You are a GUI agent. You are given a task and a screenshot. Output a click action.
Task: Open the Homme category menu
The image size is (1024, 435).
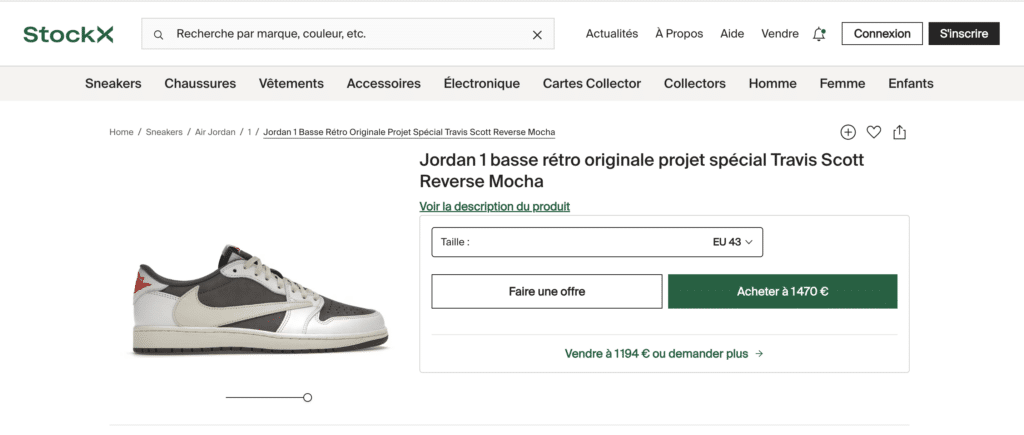(773, 84)
